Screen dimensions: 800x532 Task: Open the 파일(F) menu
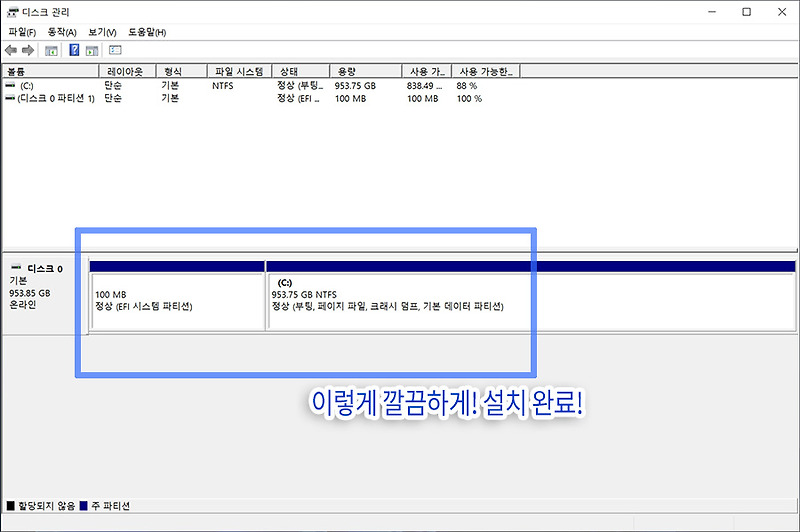click(x=22, y=32)
